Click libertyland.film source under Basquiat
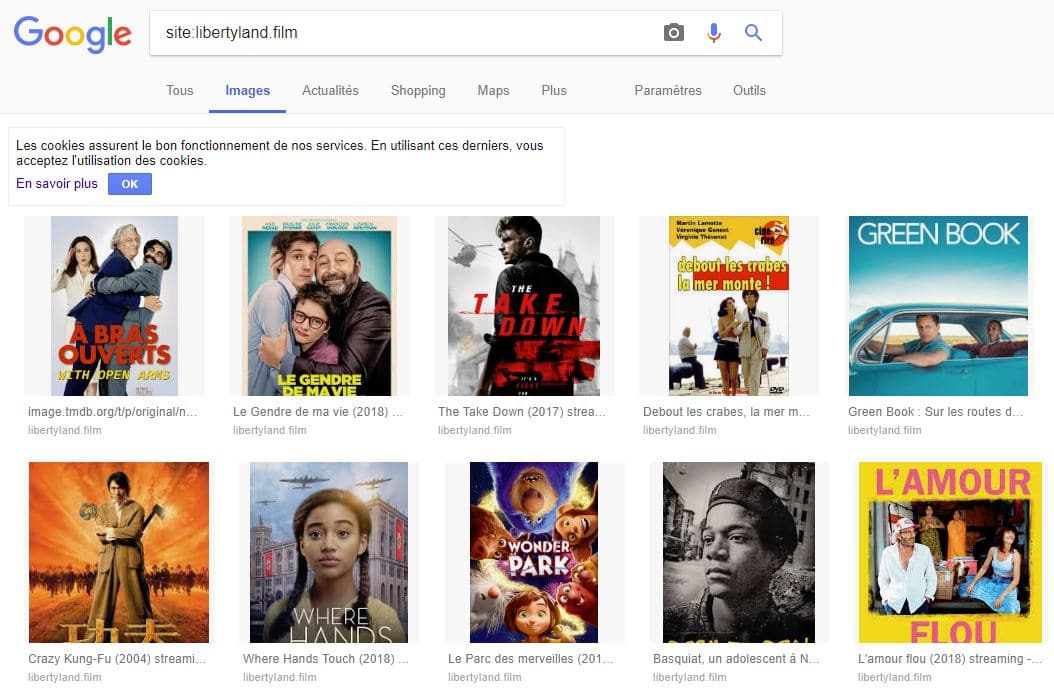 coord(690,677)
